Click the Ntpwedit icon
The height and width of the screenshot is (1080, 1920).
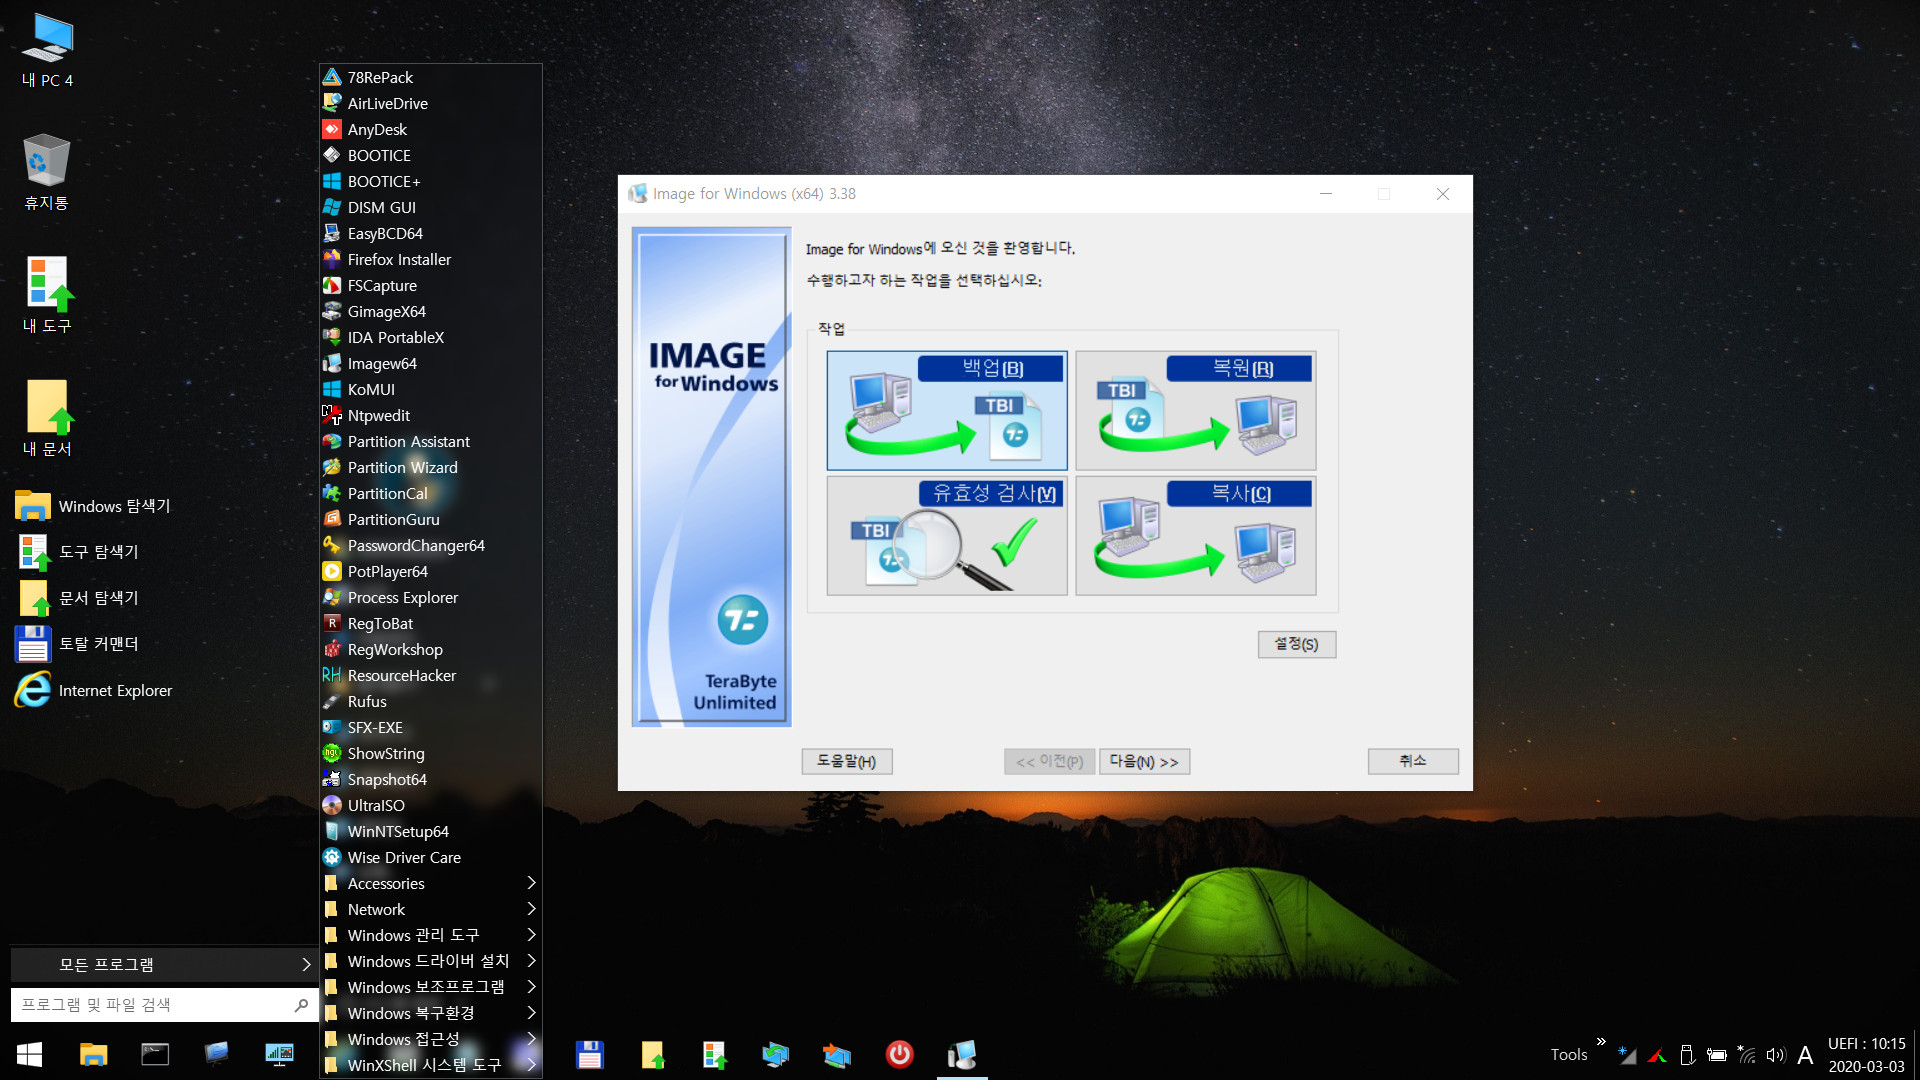332,415
